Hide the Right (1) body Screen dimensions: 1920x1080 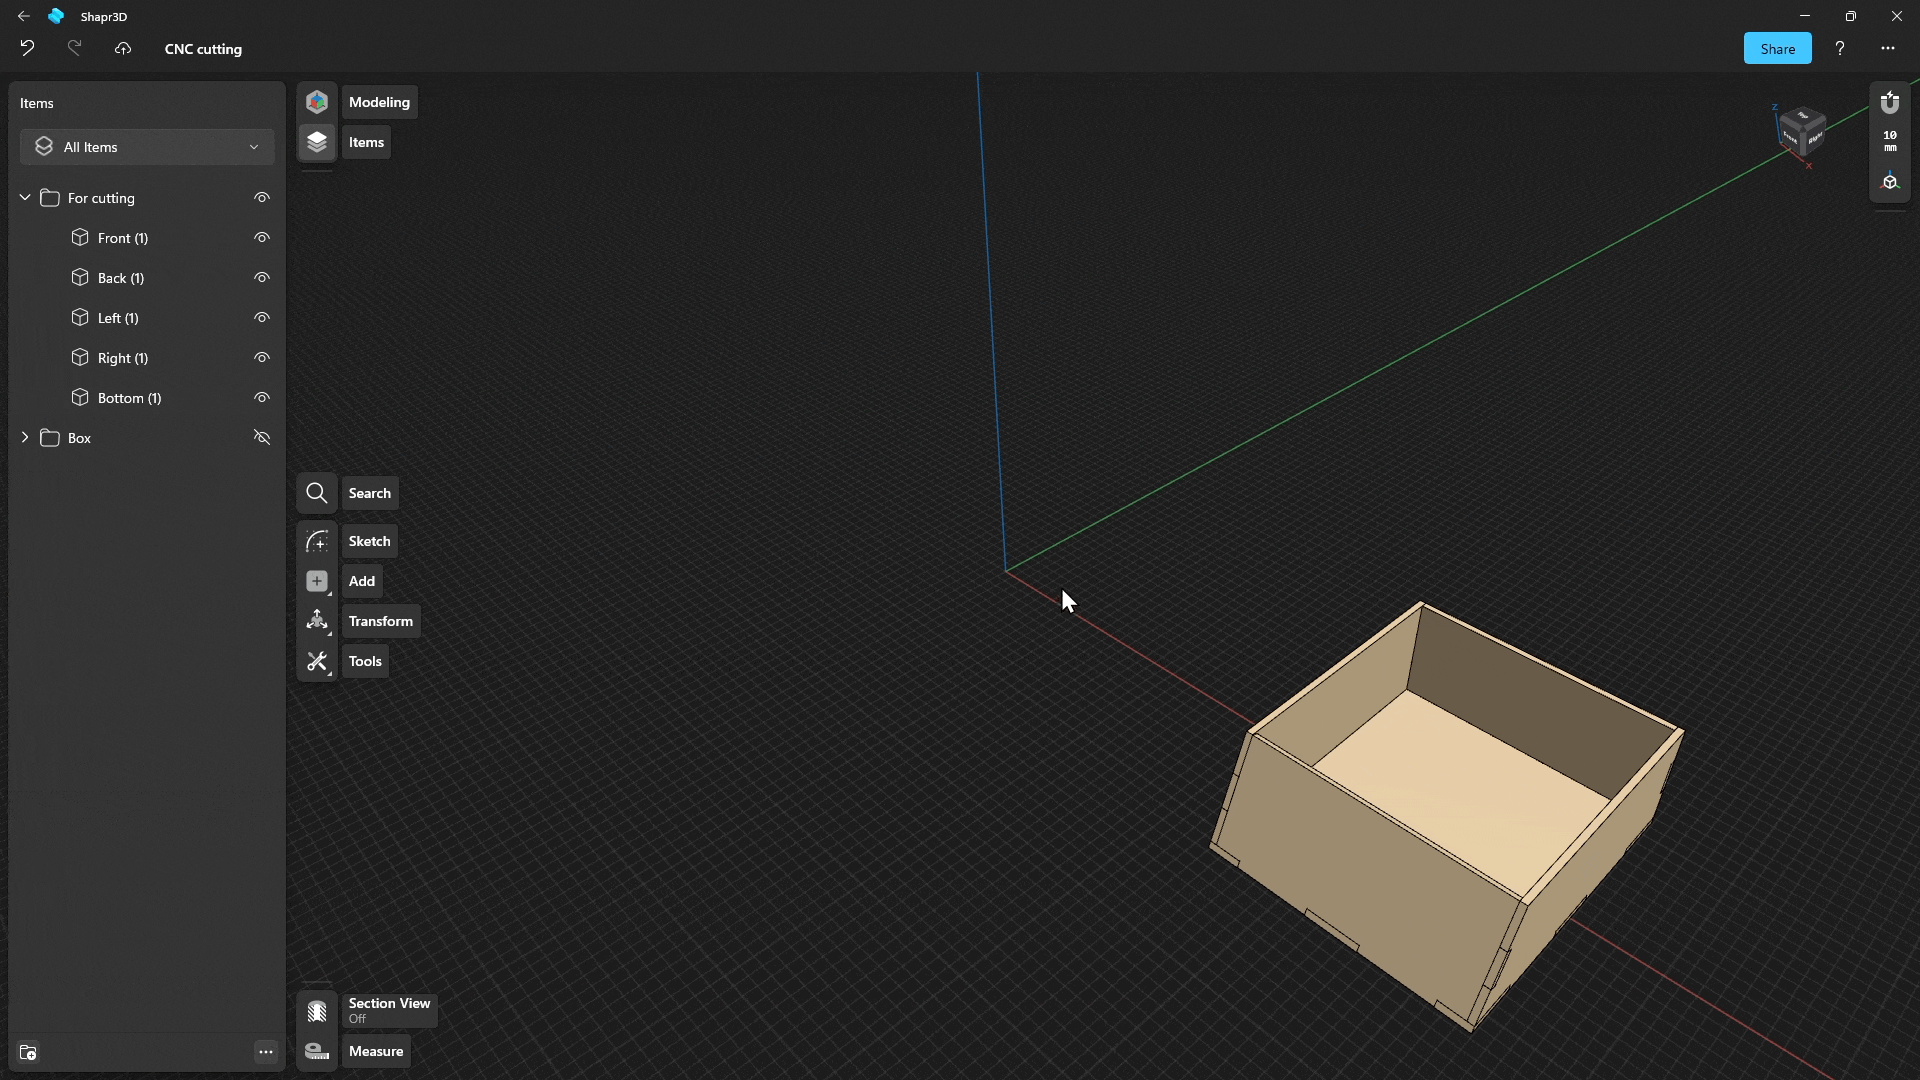point(262,358)
